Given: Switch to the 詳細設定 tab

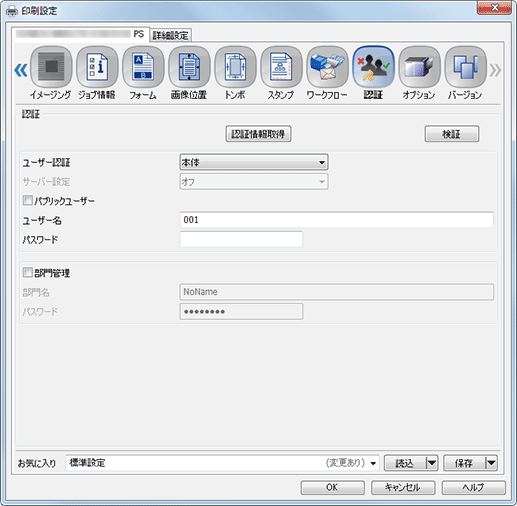Looking at the screenshot, I should [170, 35].
